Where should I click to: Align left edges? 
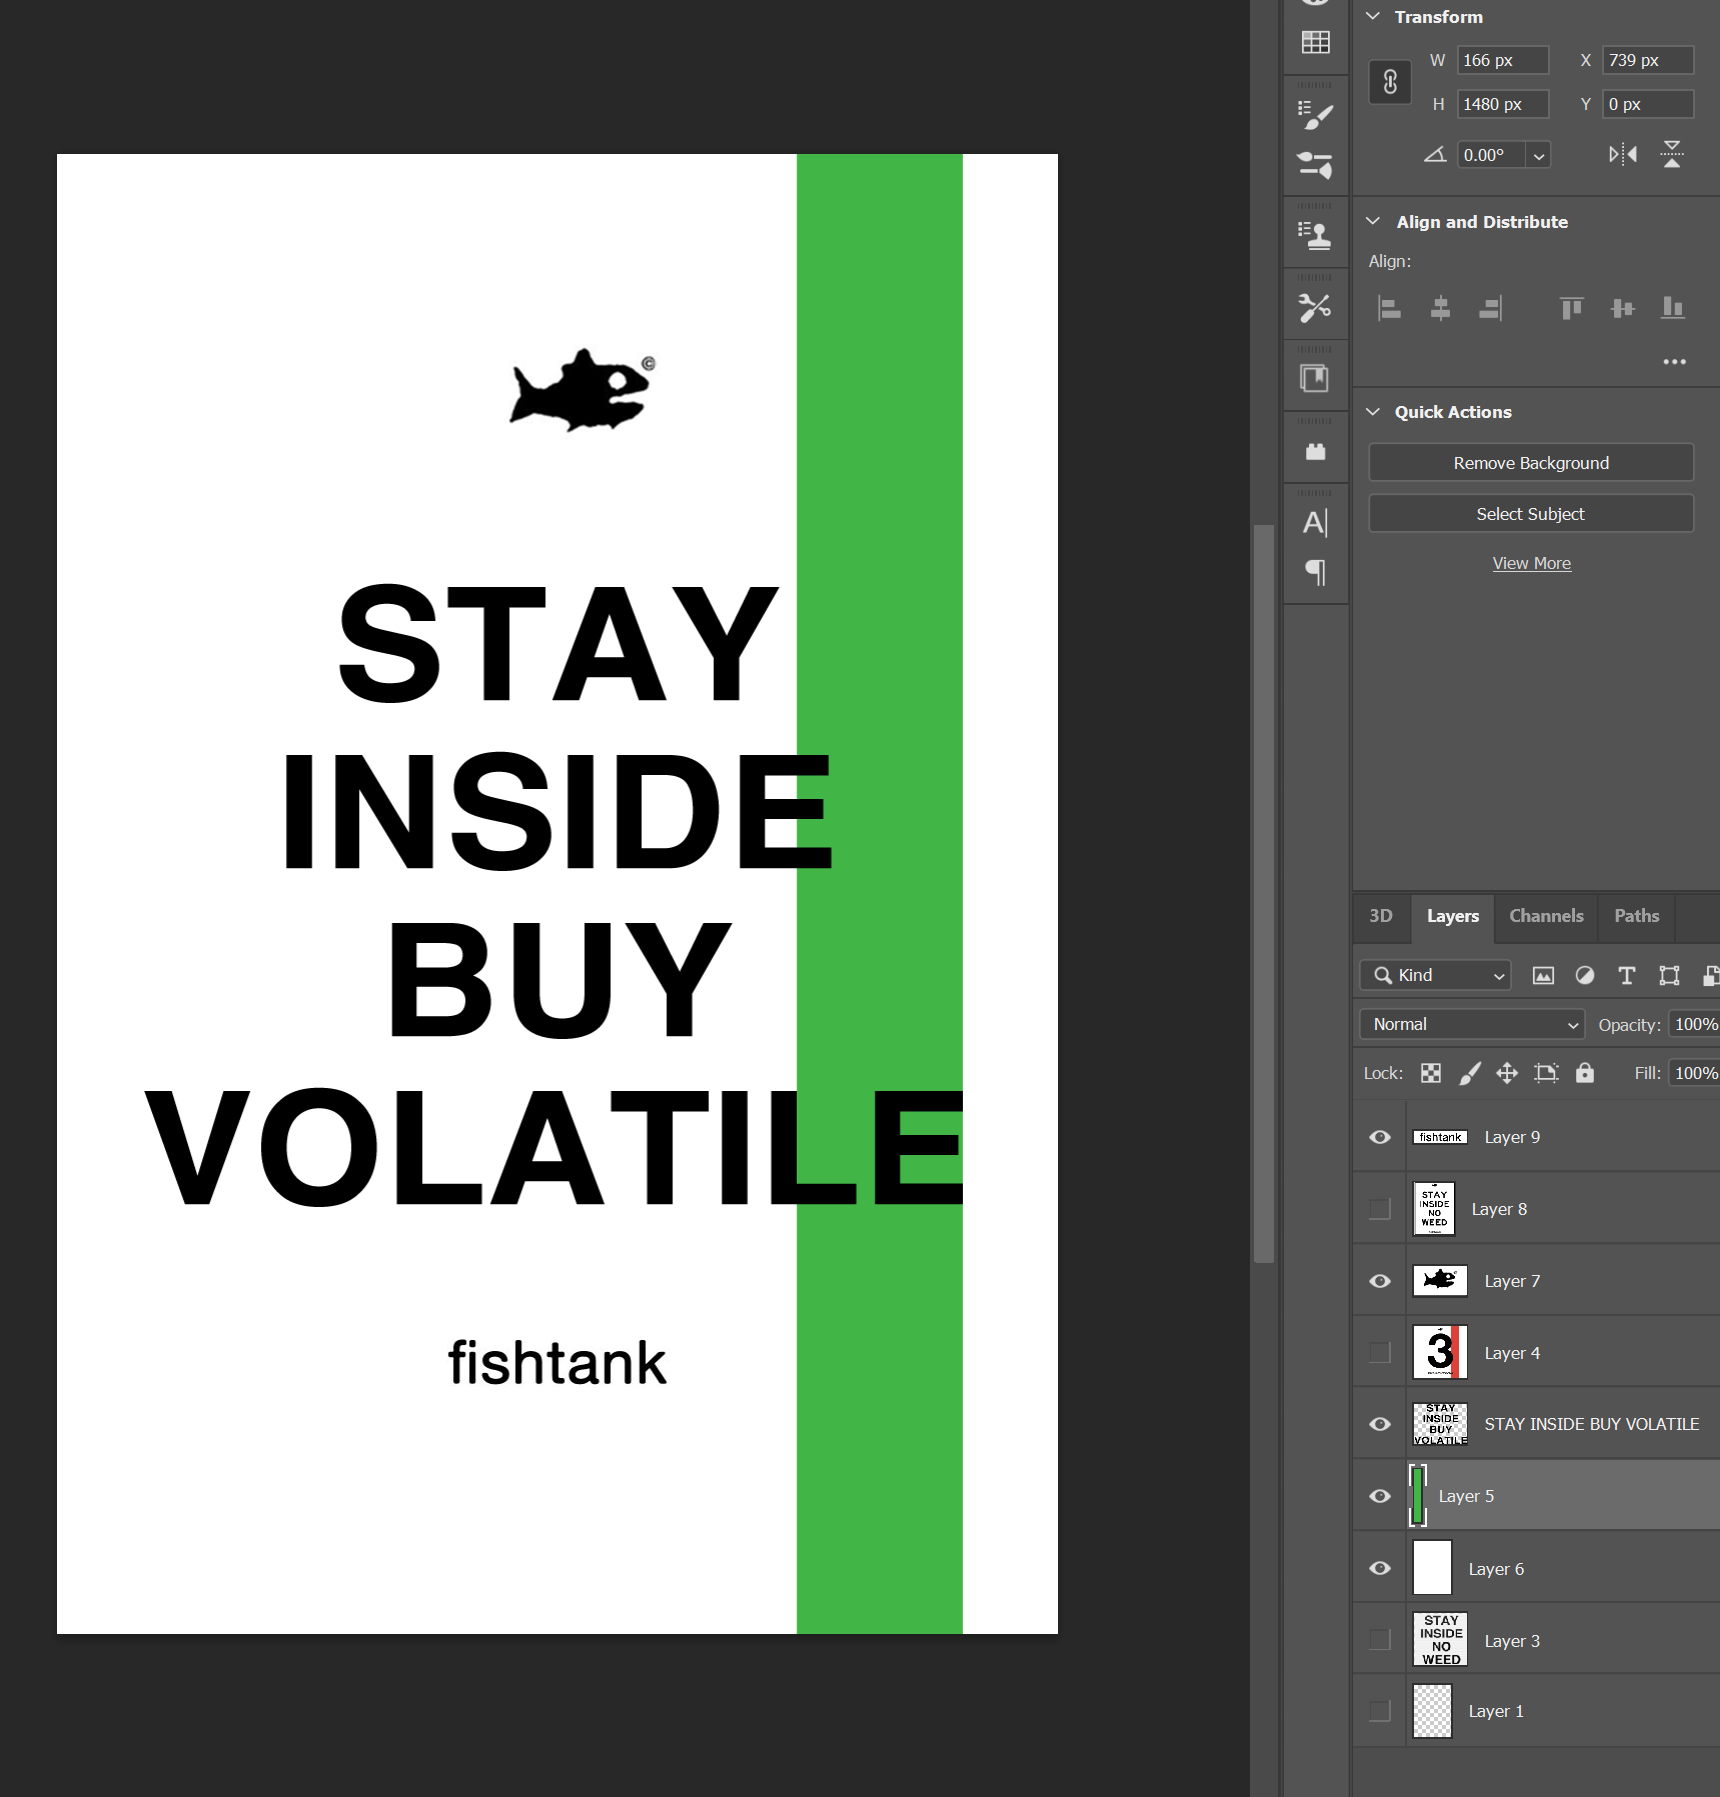click(1389, 308)
